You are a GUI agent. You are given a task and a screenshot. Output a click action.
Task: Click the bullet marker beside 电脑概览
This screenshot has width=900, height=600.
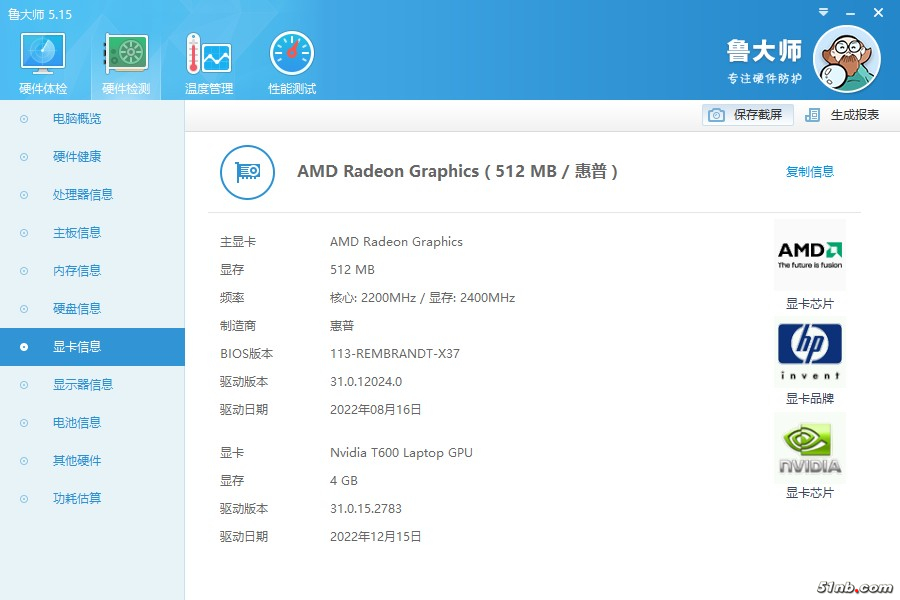point(24,119)
